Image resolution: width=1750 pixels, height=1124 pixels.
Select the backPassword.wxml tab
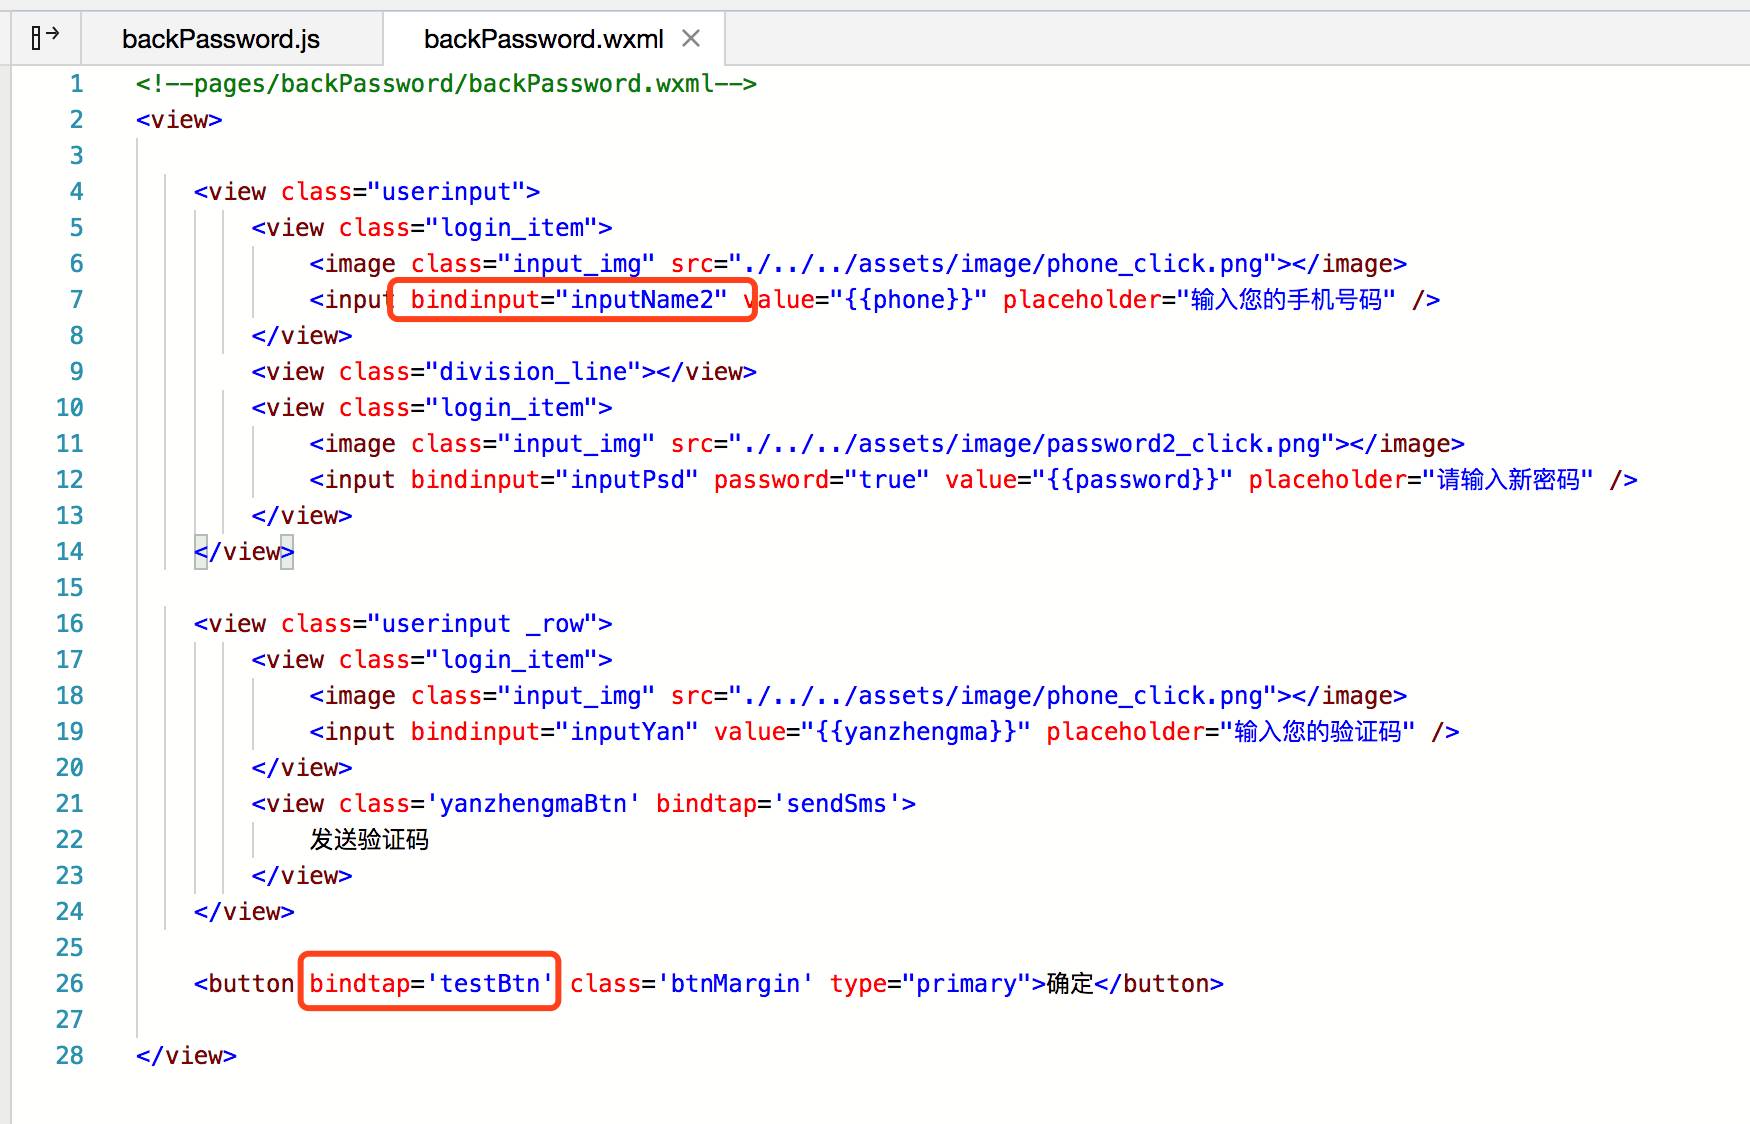tap(543, 39)
